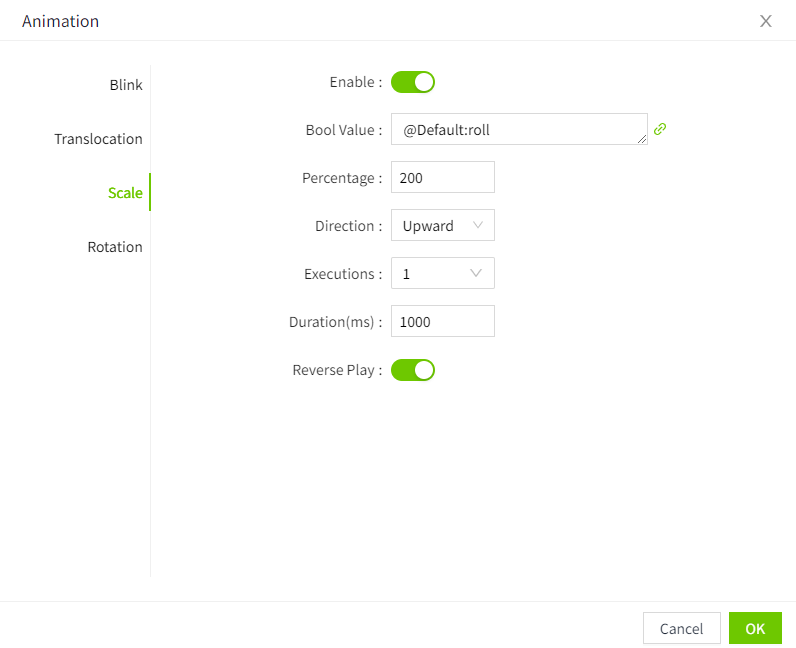796x648 pixels.
Task: Focus the Percentage input showing 200
Action: tap(442, 177)
